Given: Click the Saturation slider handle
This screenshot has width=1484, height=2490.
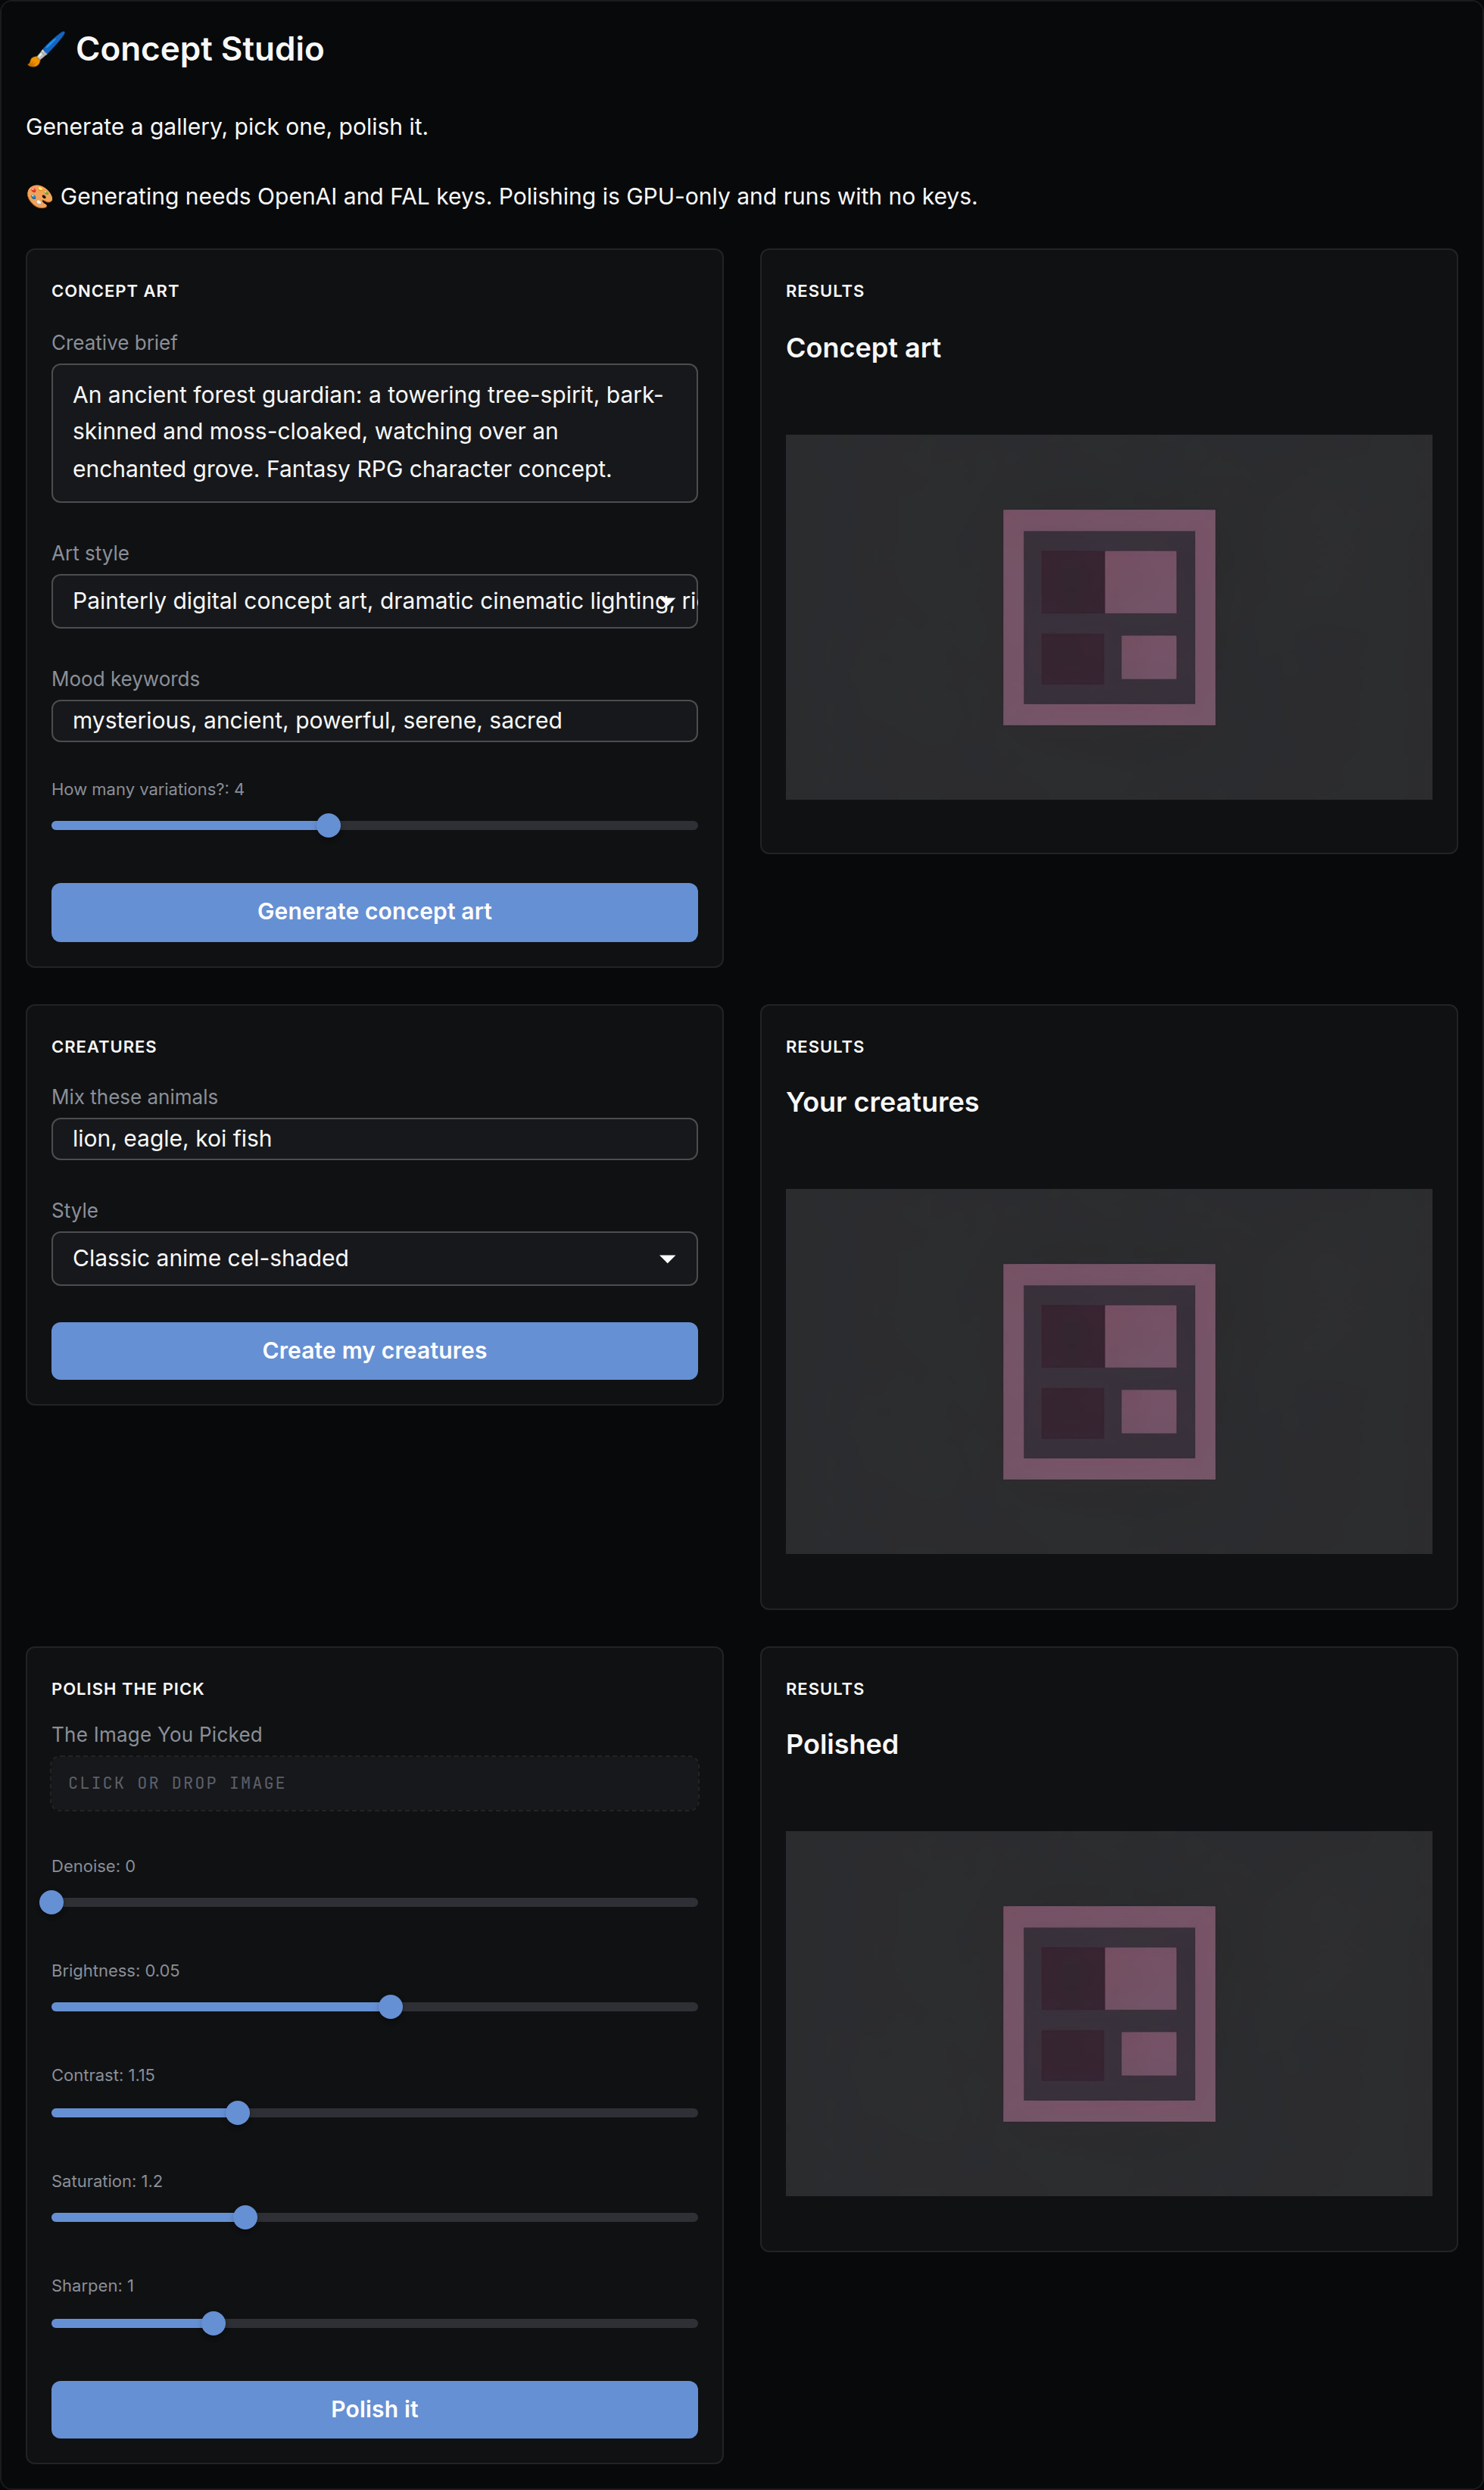Looking at the screenshot, I should click(245, 2217).
